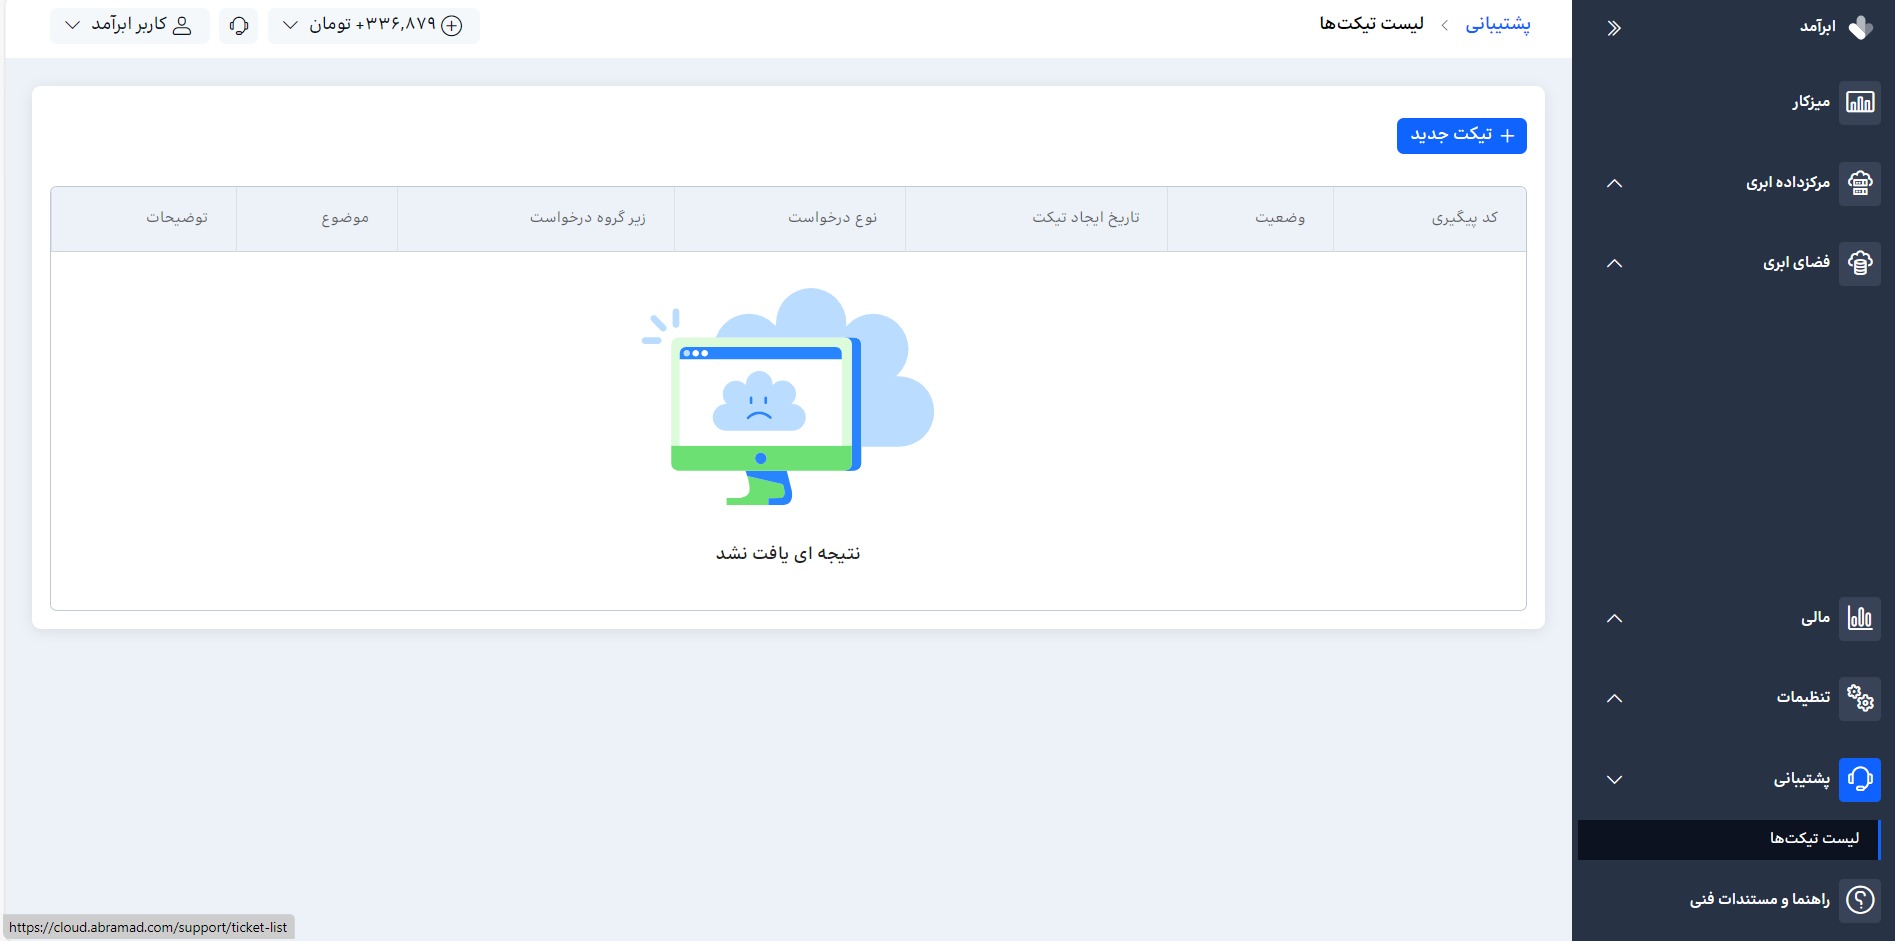Viewport: 1895px width, 941px height.
Task: Click the راهنما question mark icon
Action: coord(1860,900)
